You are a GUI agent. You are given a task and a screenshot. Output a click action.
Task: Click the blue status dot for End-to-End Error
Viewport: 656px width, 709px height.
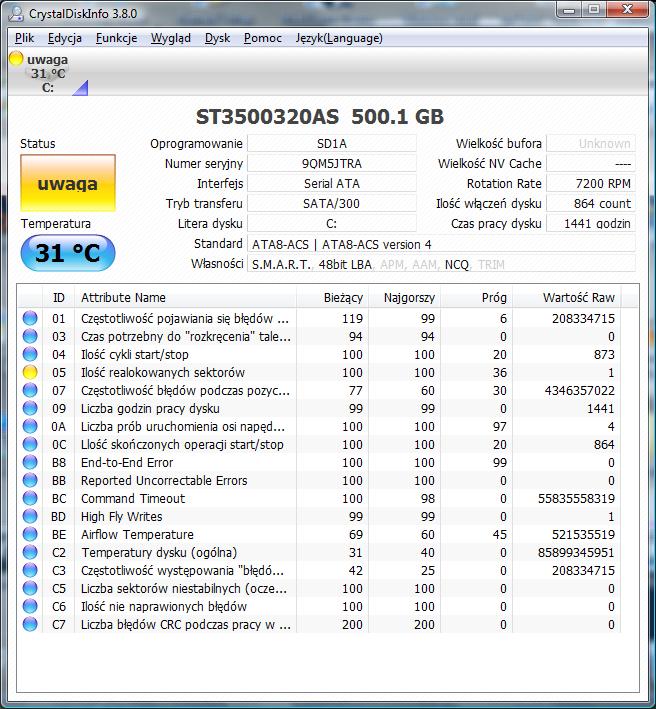coord(30,463)
